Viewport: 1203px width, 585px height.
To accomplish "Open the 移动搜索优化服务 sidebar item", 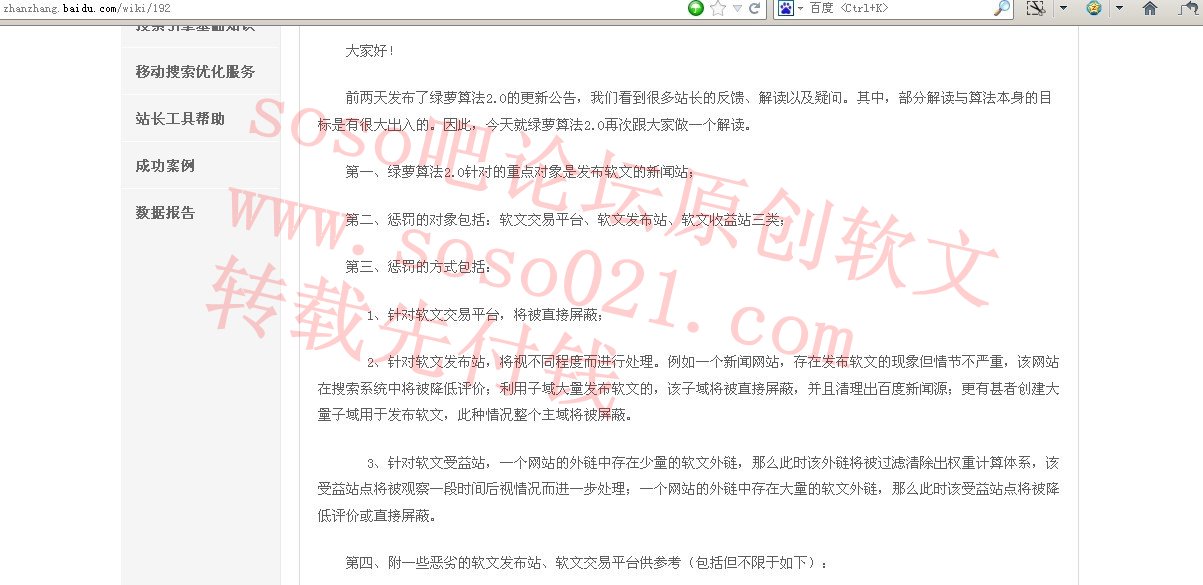I will (x=195, y=72).
